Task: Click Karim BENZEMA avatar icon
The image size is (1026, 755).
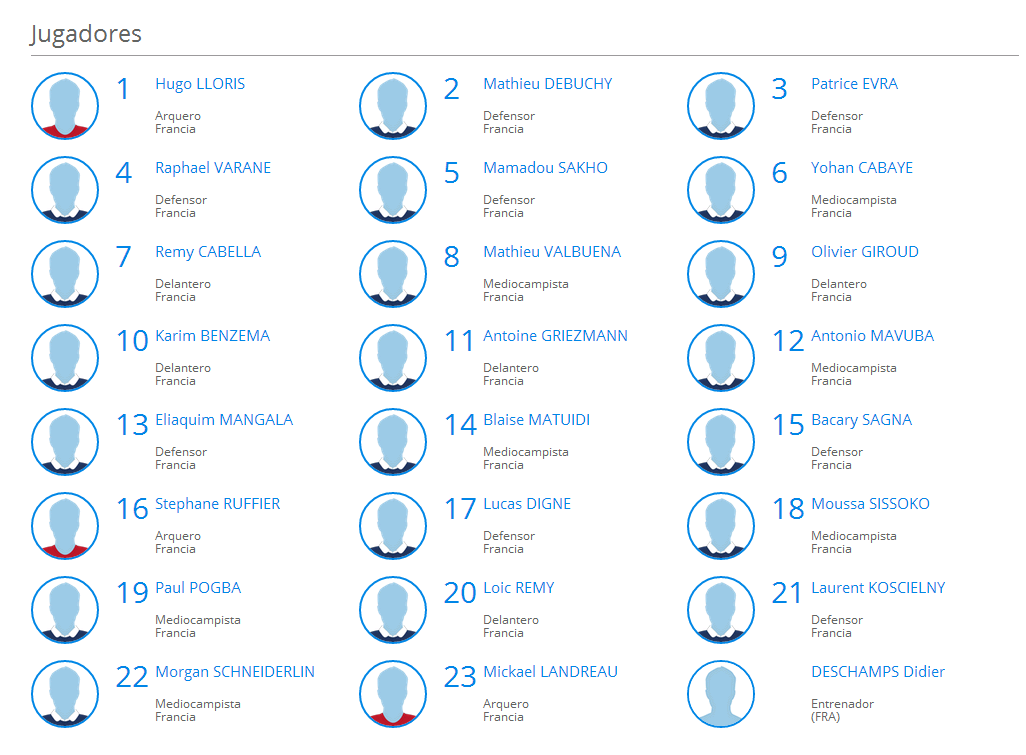Action: click(x=65, y=358)
